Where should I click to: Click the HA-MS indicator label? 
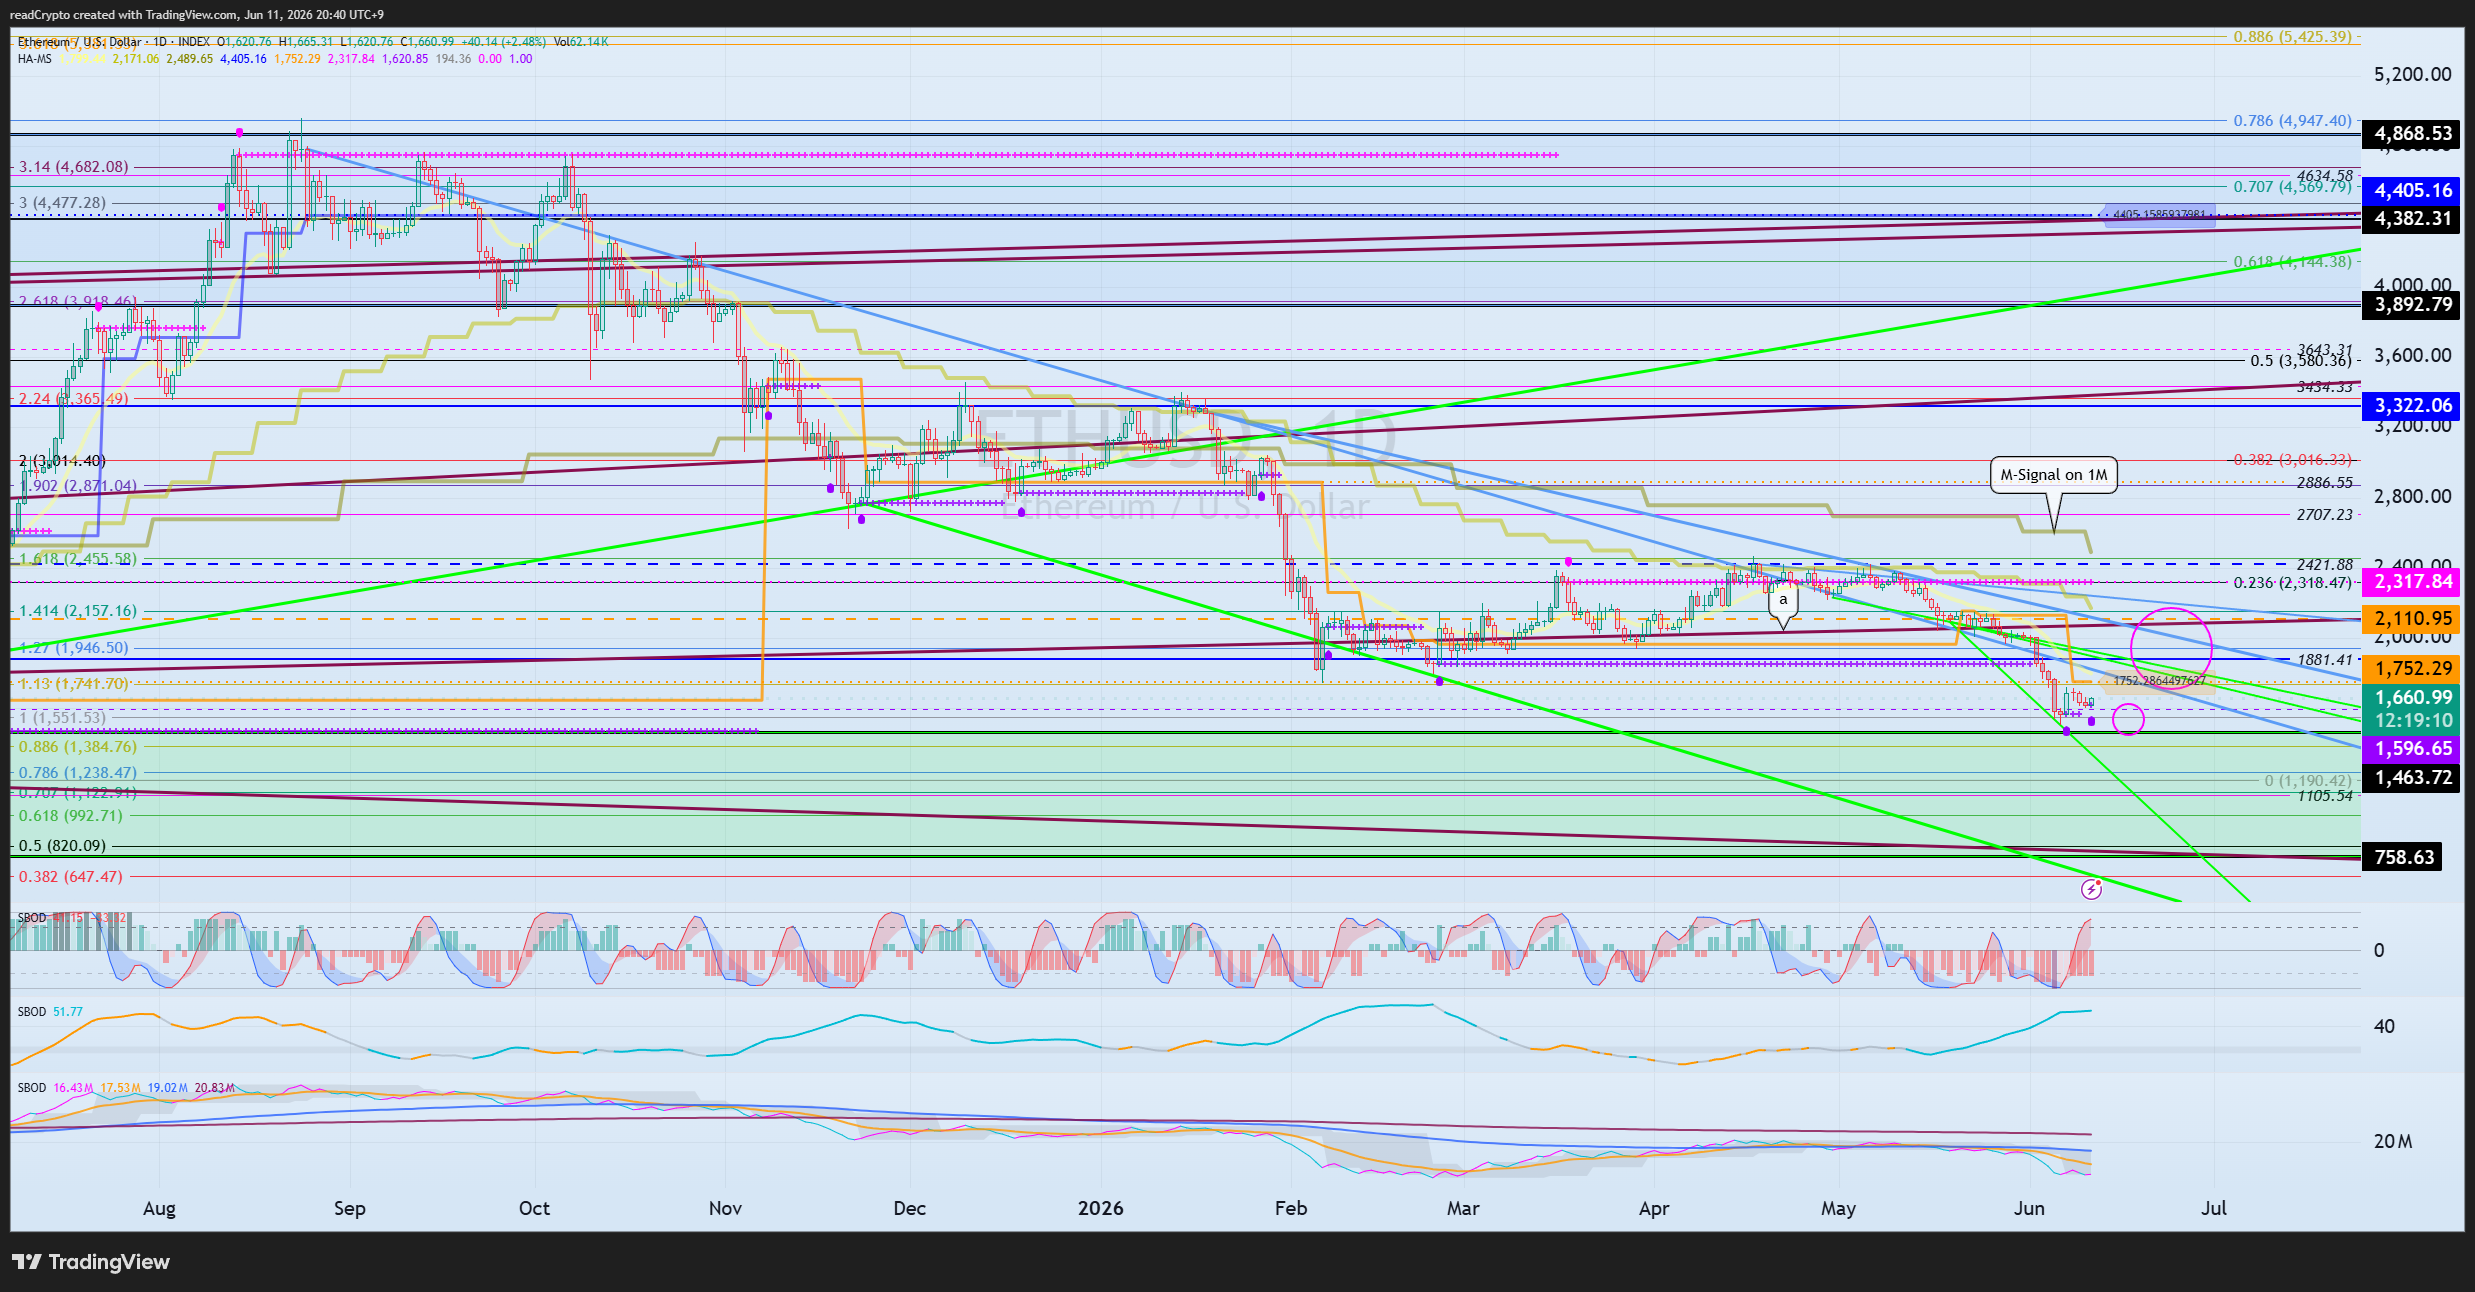pyautogui.click(x=35, y=59)
